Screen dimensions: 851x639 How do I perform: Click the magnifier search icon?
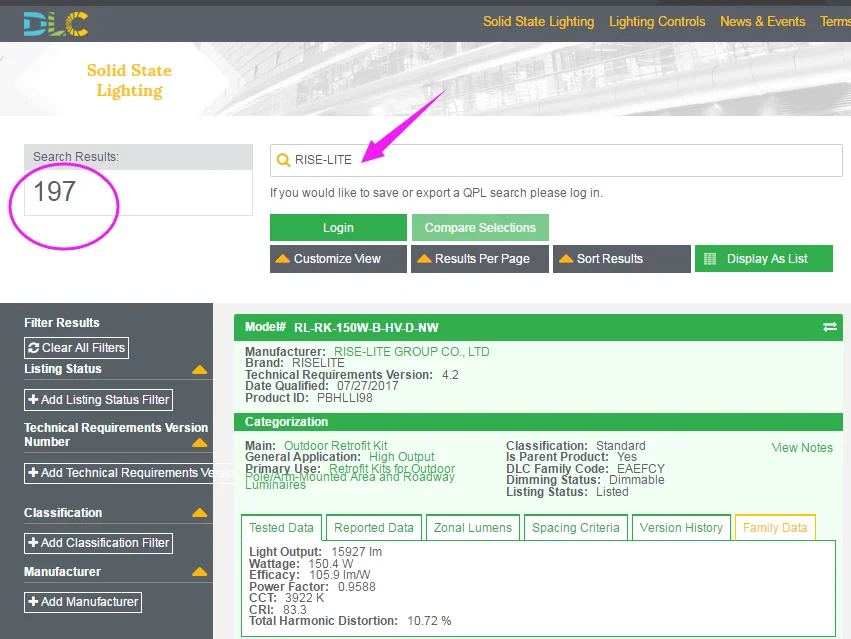(283, 160)
